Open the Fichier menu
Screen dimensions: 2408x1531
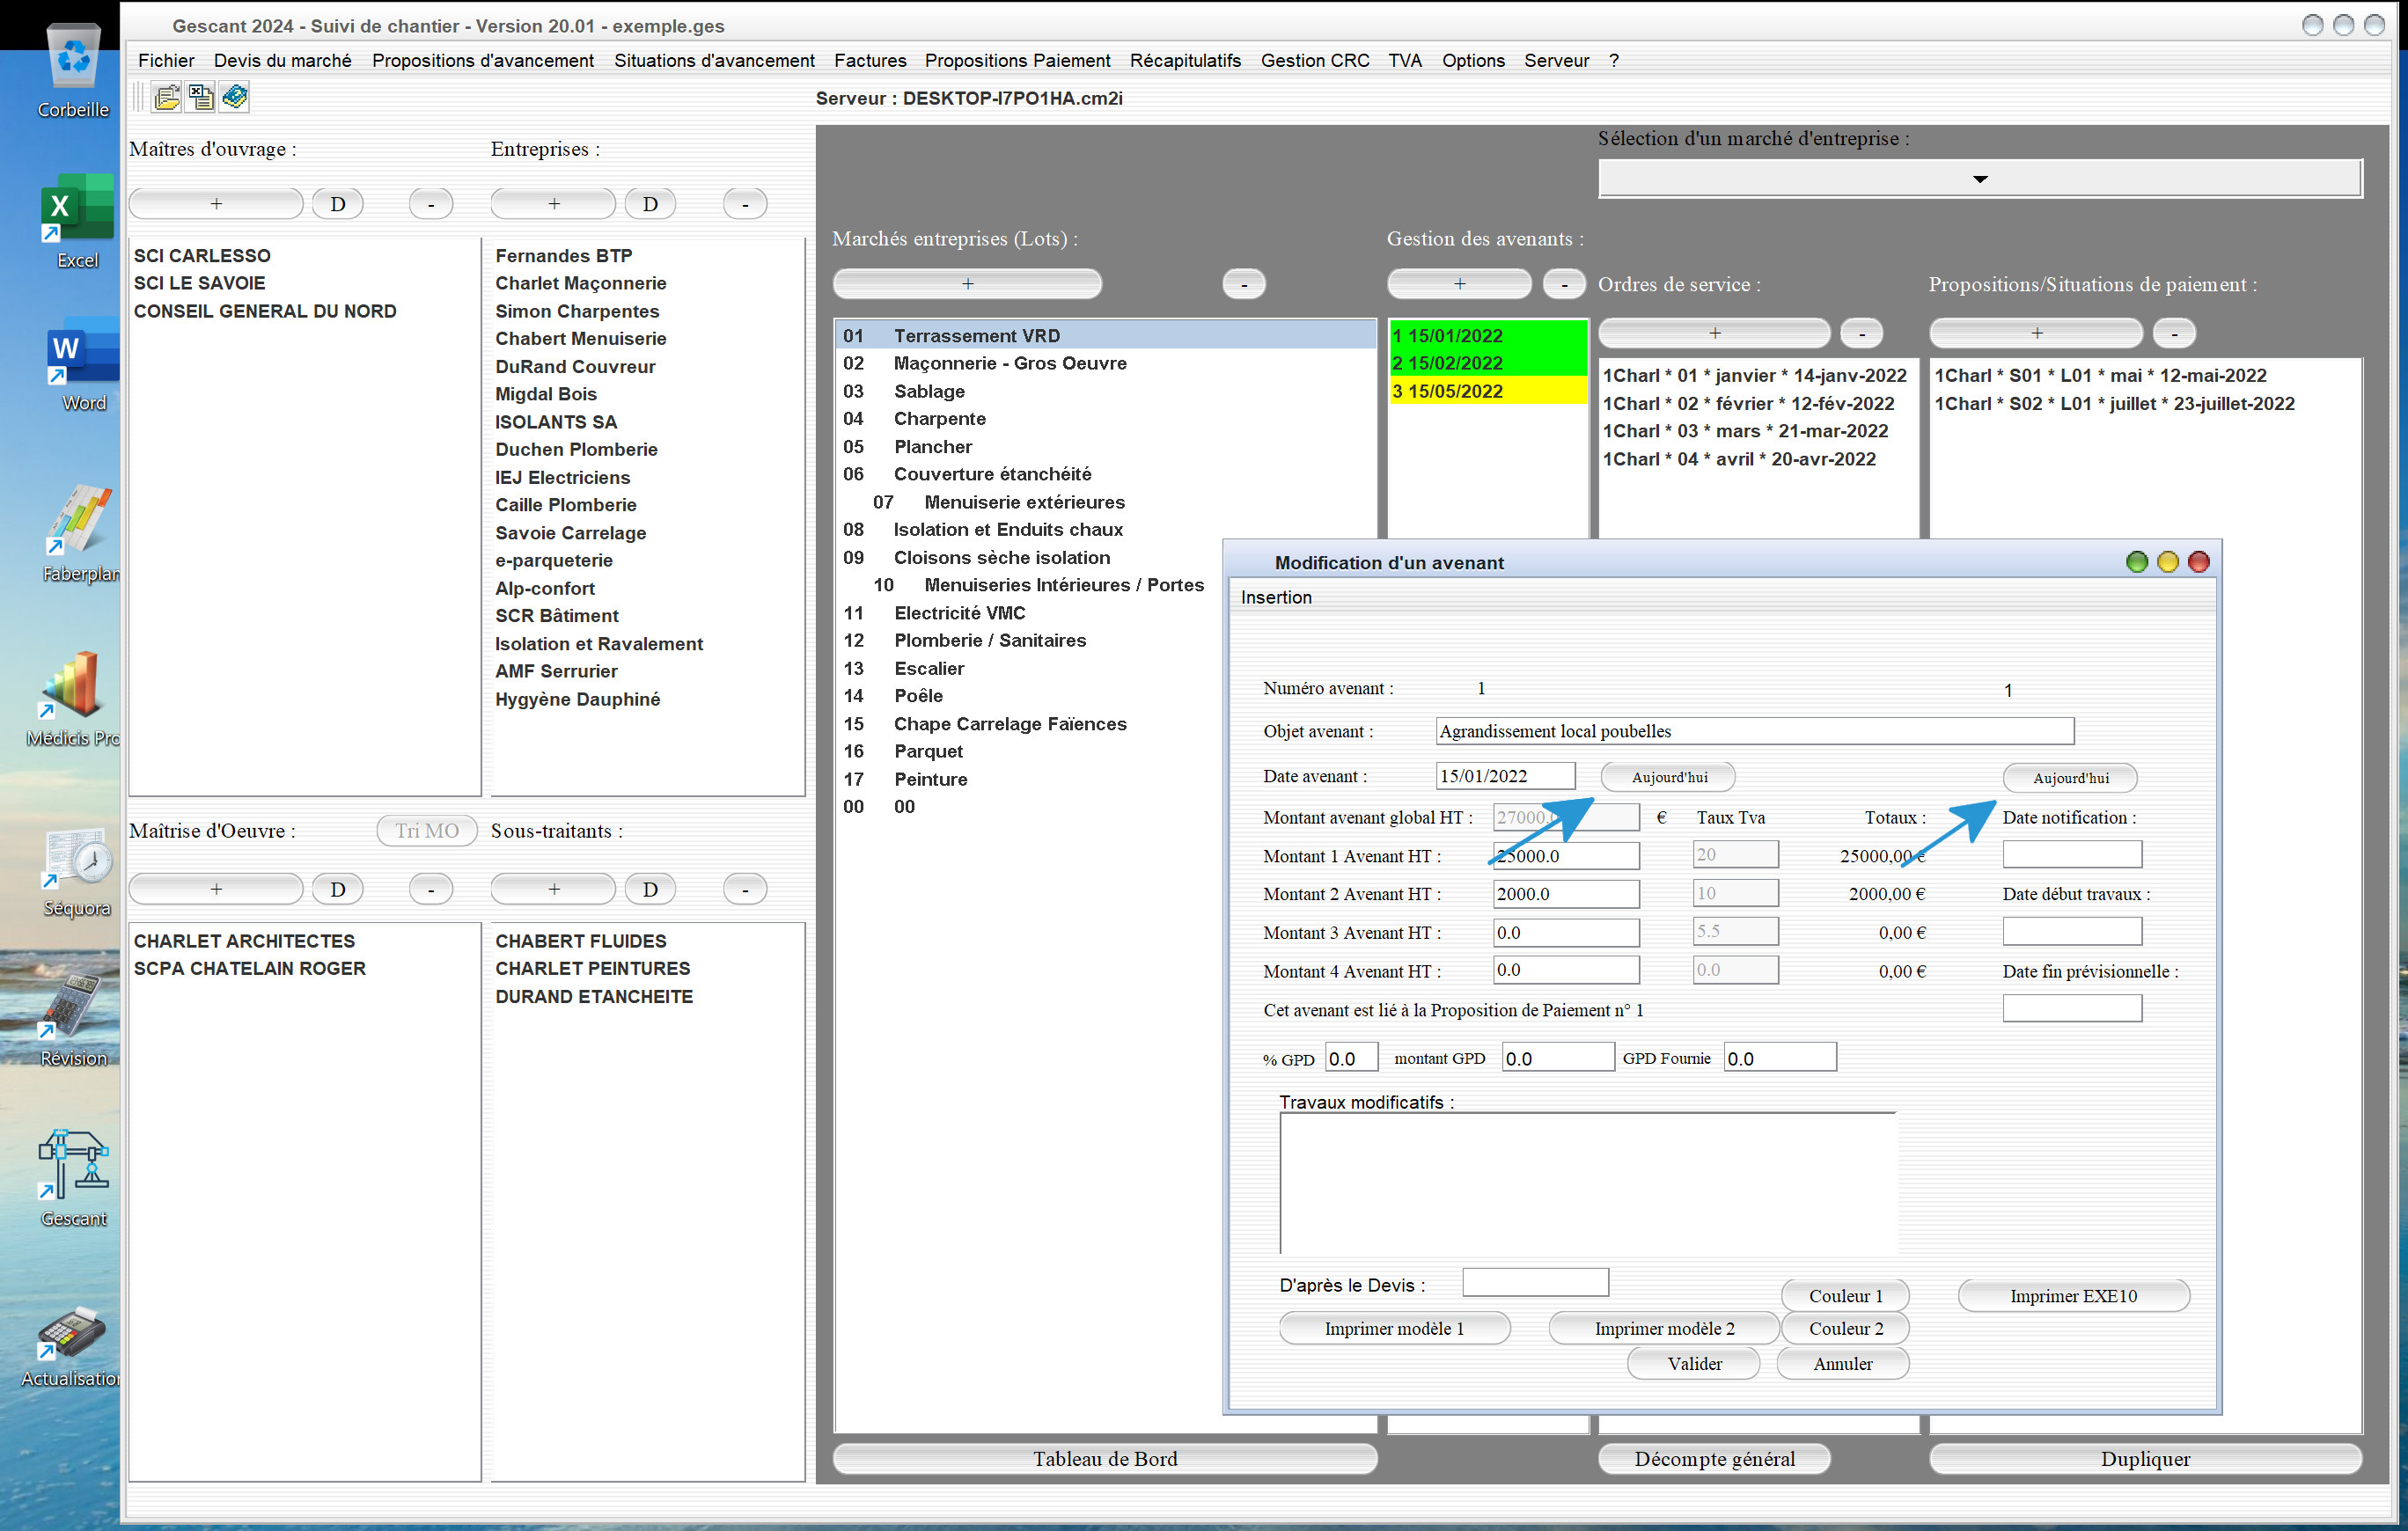pyautogui.click(x=166, y=60)
